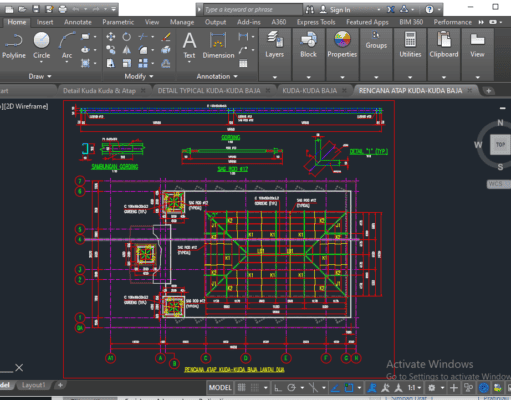Click the Plot print icon in quick access toolbar

[x=62, y=9]
